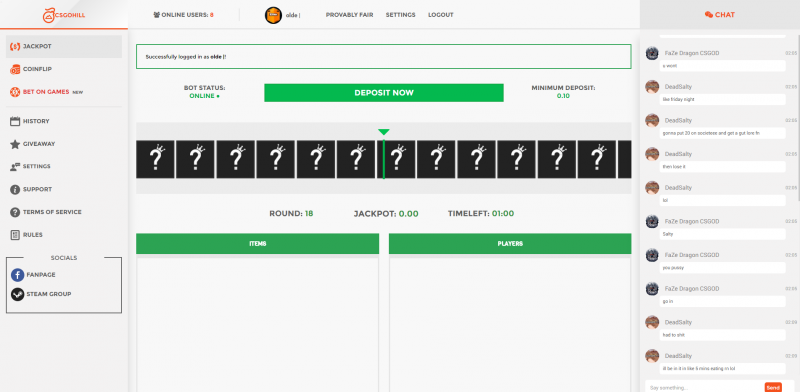Viewport: 800px width, 392px height.
Task: Click the CSGOHILL logo
Action: click(64, 15)
